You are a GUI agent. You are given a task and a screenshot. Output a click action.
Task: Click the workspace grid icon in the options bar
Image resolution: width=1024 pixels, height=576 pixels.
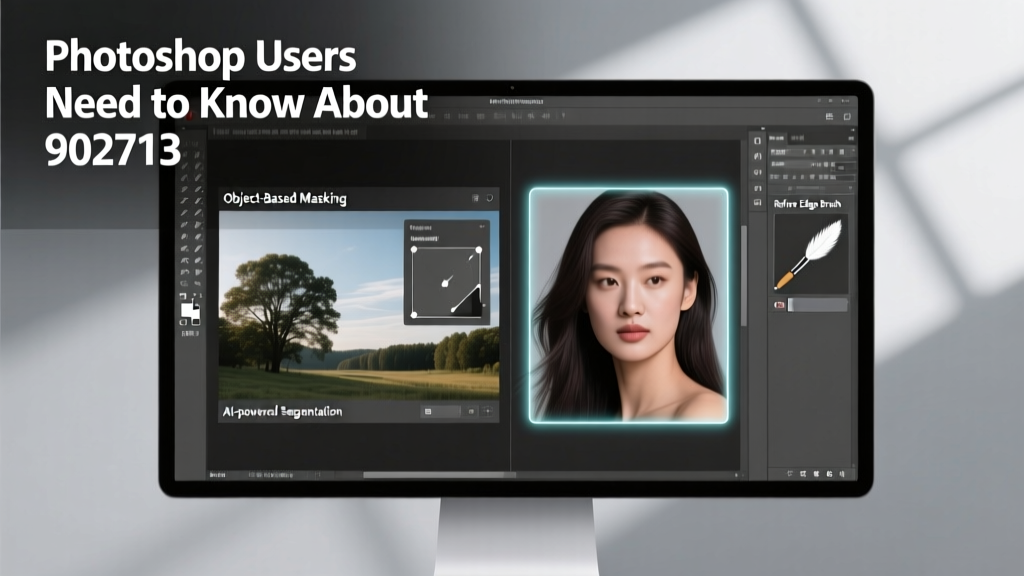(x=829, y=116)
